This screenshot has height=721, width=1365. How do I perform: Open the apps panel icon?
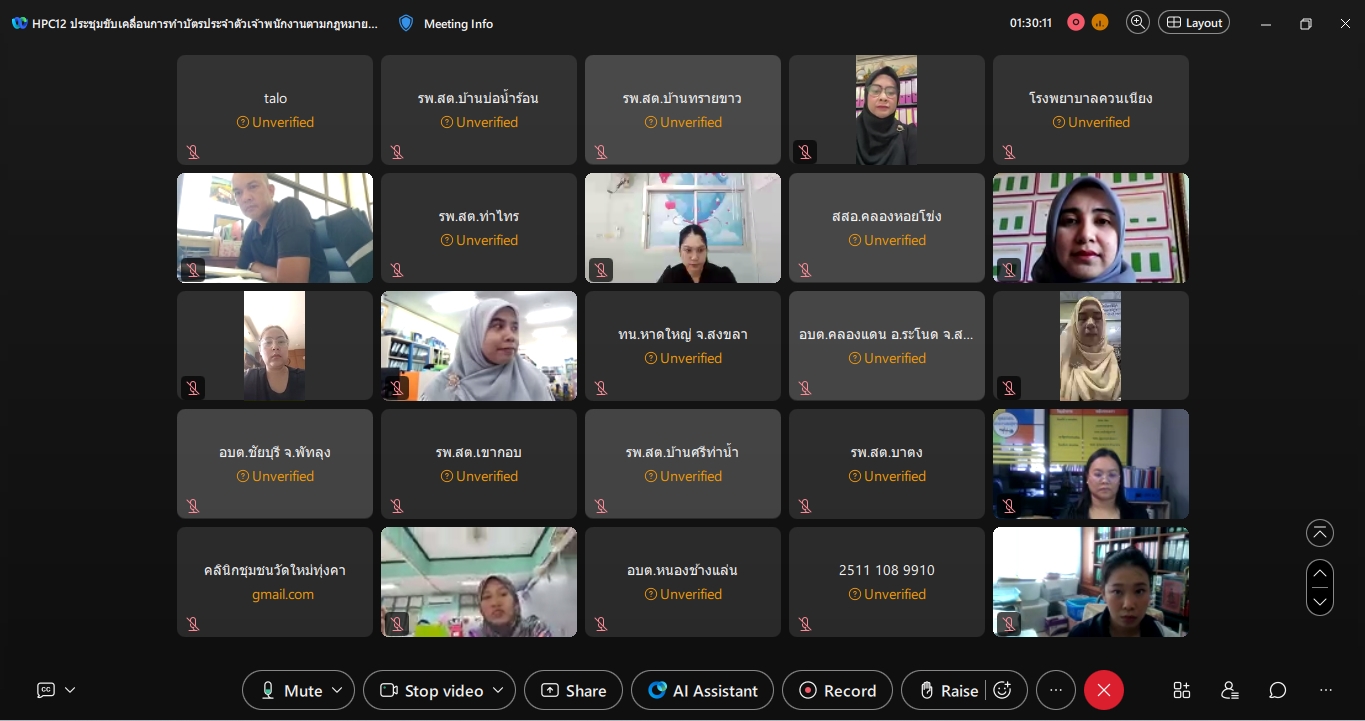point(1182,690)
